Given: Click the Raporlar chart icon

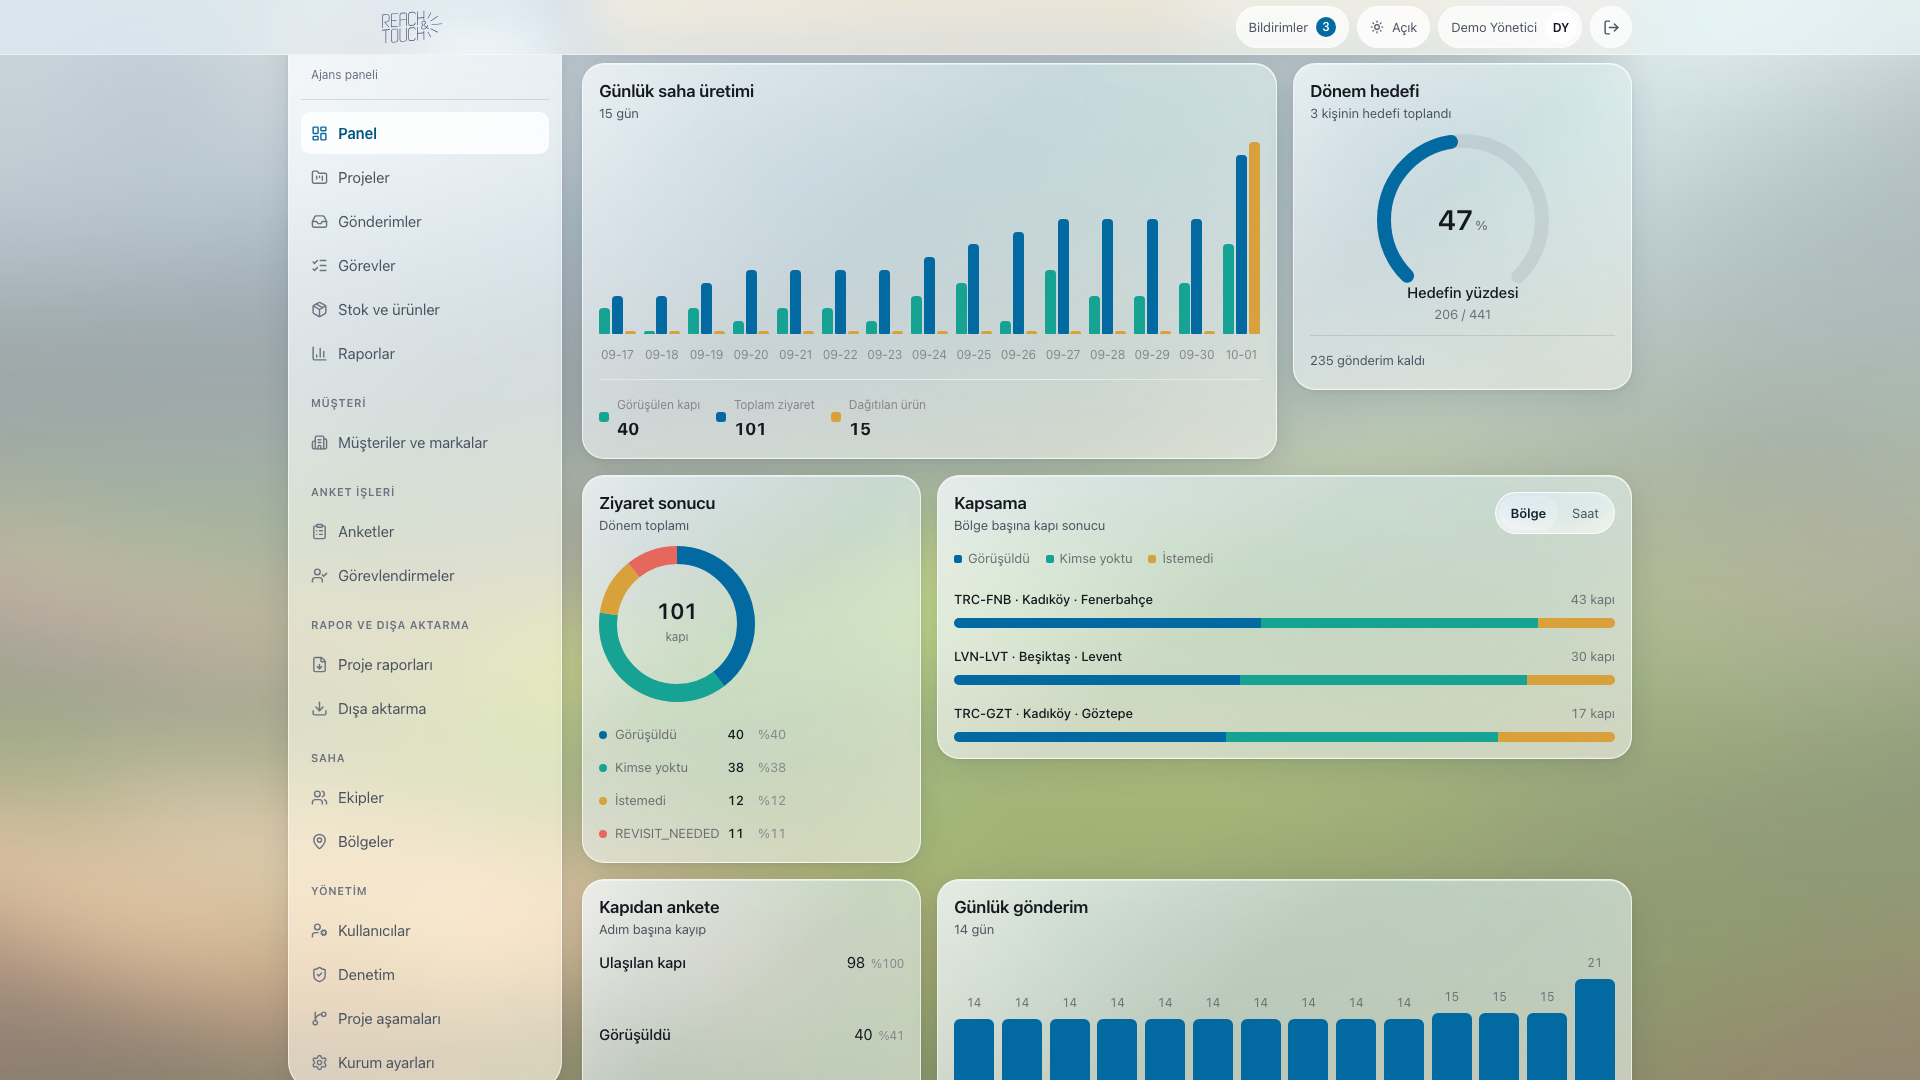Looking at the screenshot, I should pyautogui.click(x=319, y=353).
